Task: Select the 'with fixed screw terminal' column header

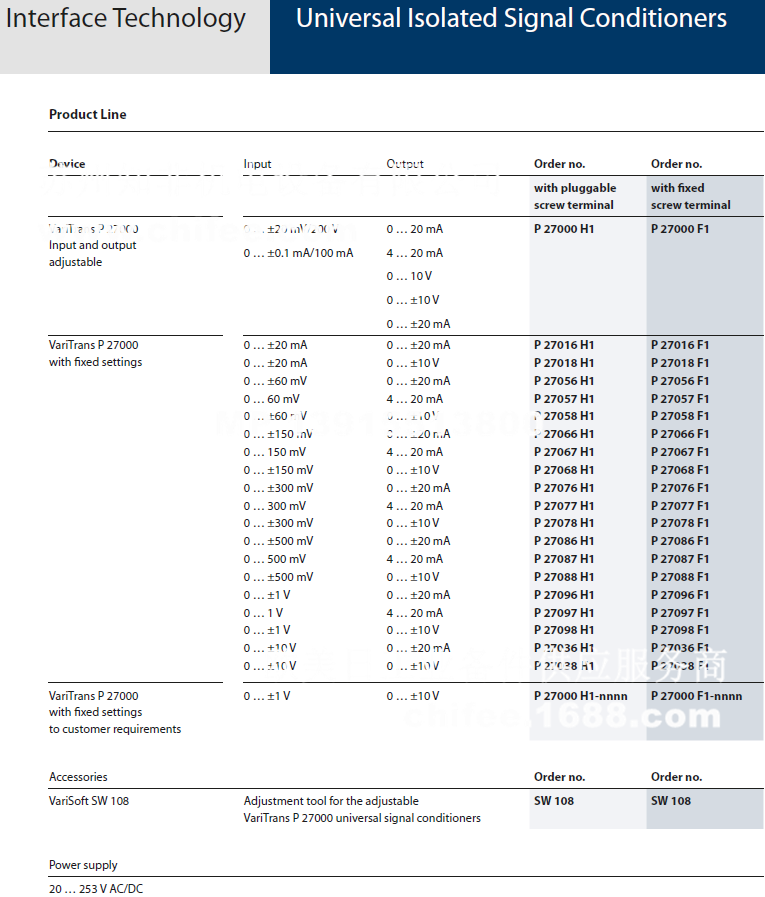Action: [x=691, y=196]
